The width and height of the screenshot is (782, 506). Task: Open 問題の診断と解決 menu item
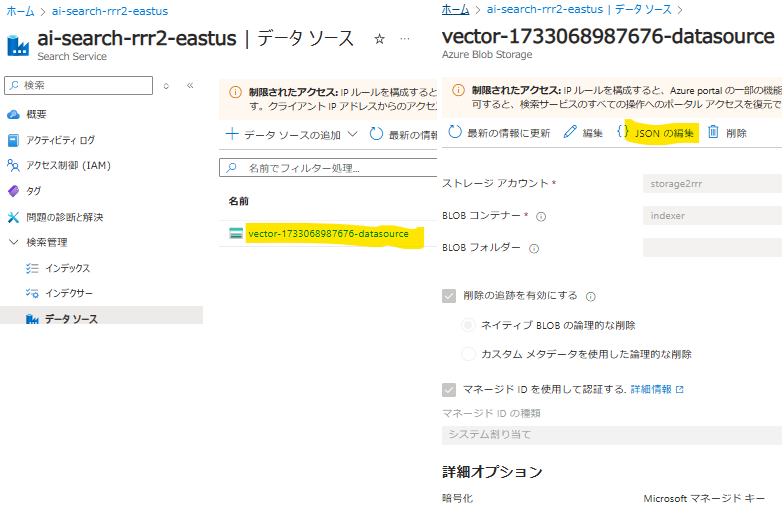pos(65,217)
